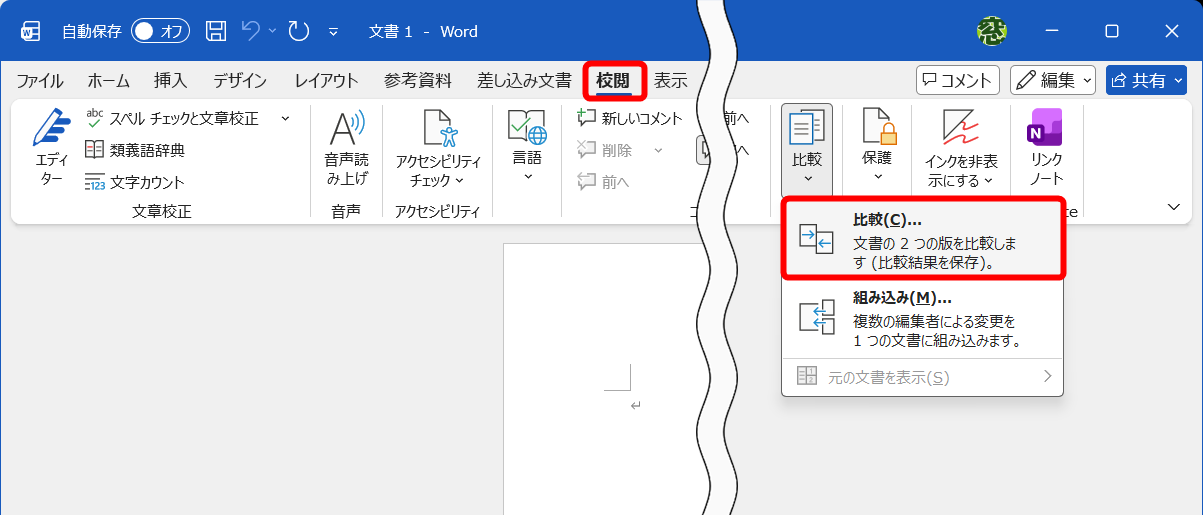
Task: Expand the 元の文書を表示 submenu arrow
Action: 1047,376
